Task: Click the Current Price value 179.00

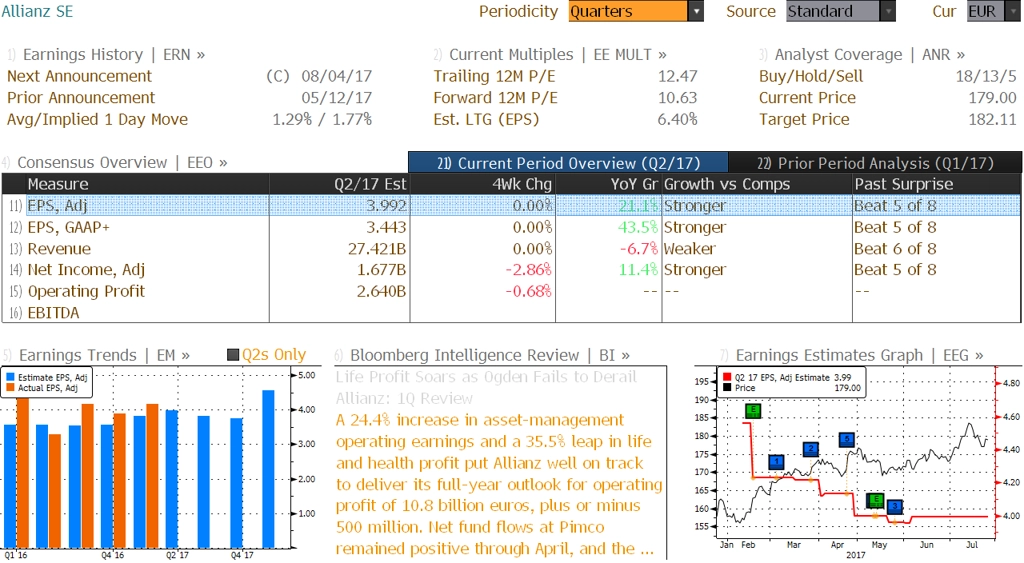Action: tap(992, 98)
